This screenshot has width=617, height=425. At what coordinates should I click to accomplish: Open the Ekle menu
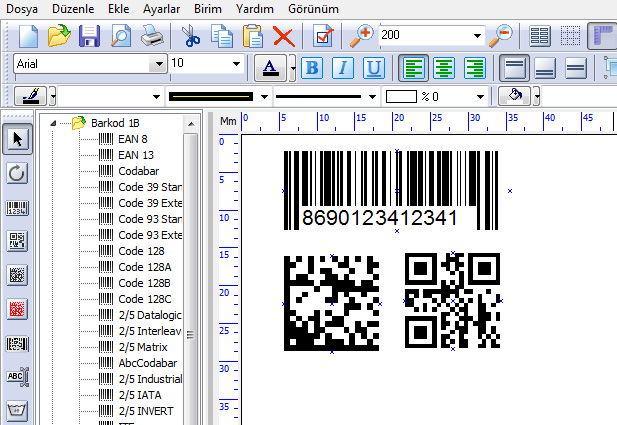tap(118, 9)
